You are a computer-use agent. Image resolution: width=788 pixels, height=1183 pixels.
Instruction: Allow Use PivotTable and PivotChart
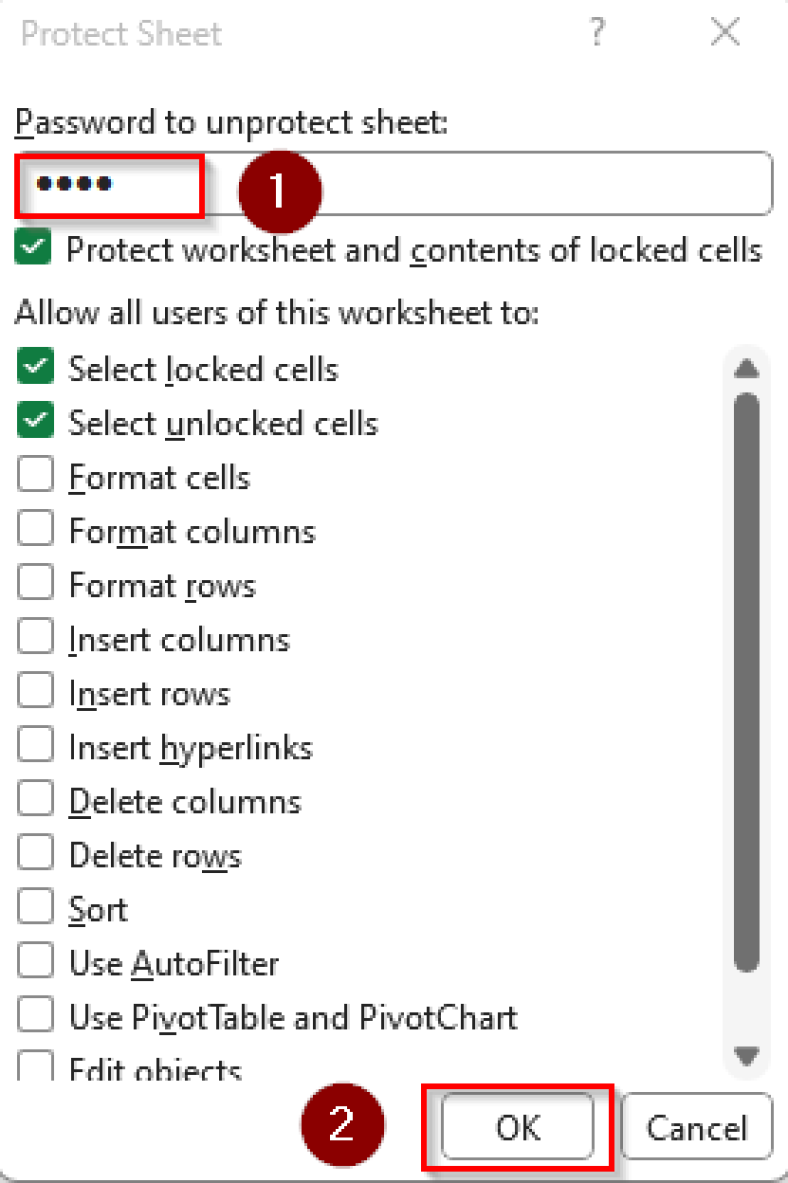coord(35,1014)
